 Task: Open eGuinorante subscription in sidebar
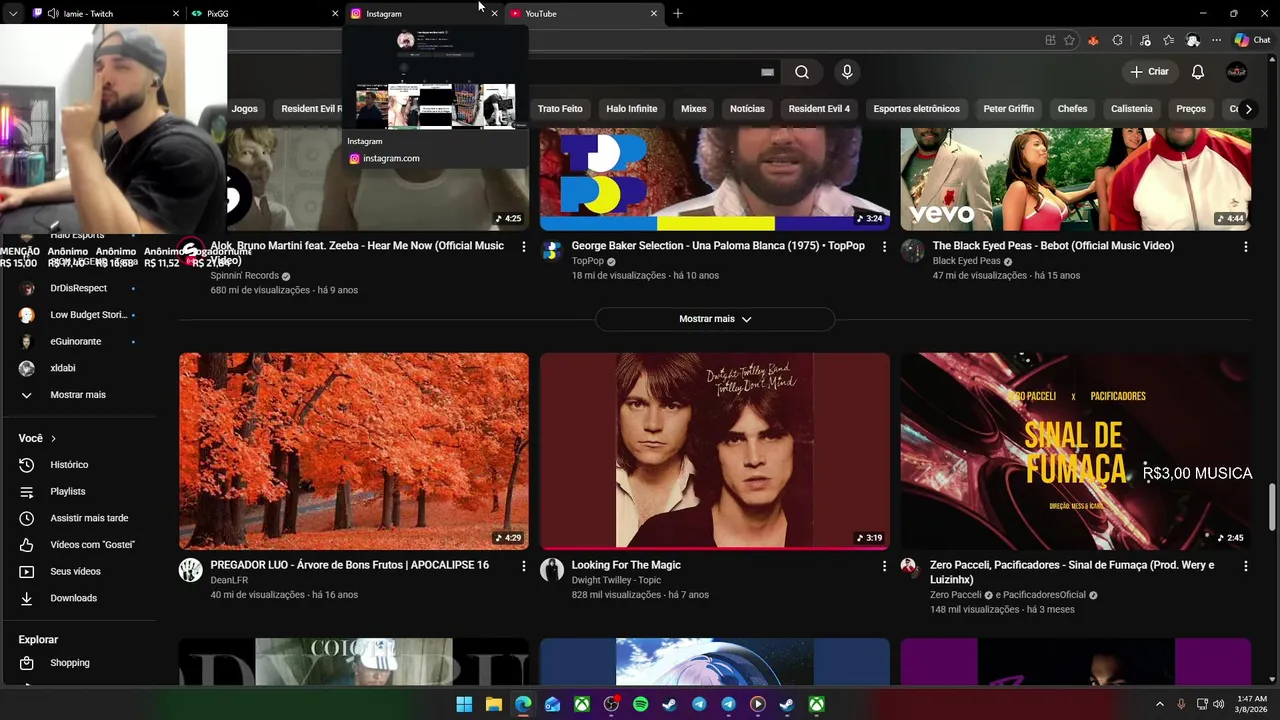click(x=77, y=341)
